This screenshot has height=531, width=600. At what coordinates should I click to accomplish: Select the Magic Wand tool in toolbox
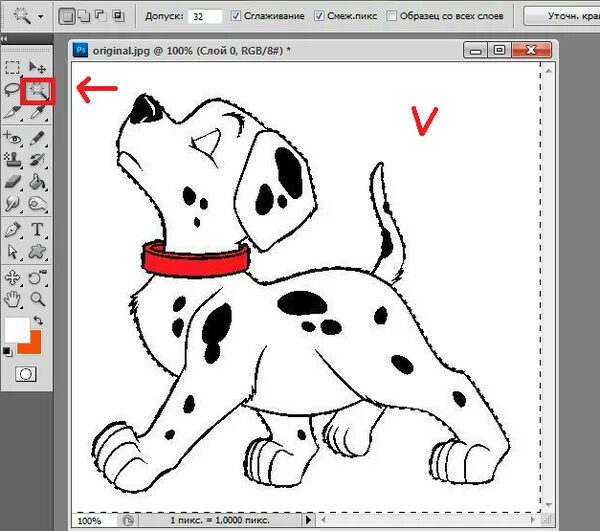tap(38, 91)
